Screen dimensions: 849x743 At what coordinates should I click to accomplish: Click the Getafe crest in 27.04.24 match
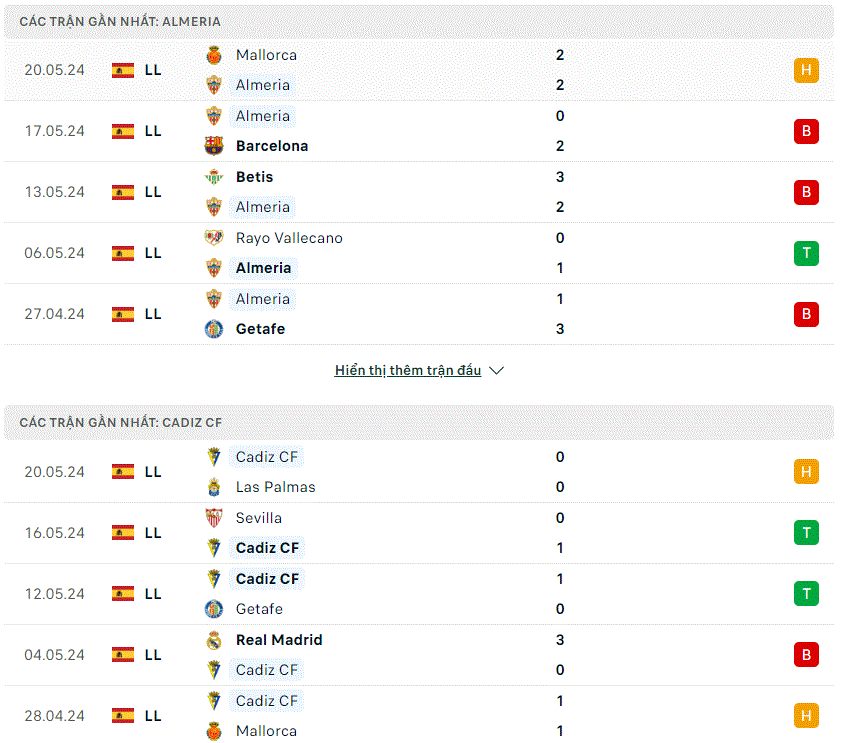tap(214, 329)
